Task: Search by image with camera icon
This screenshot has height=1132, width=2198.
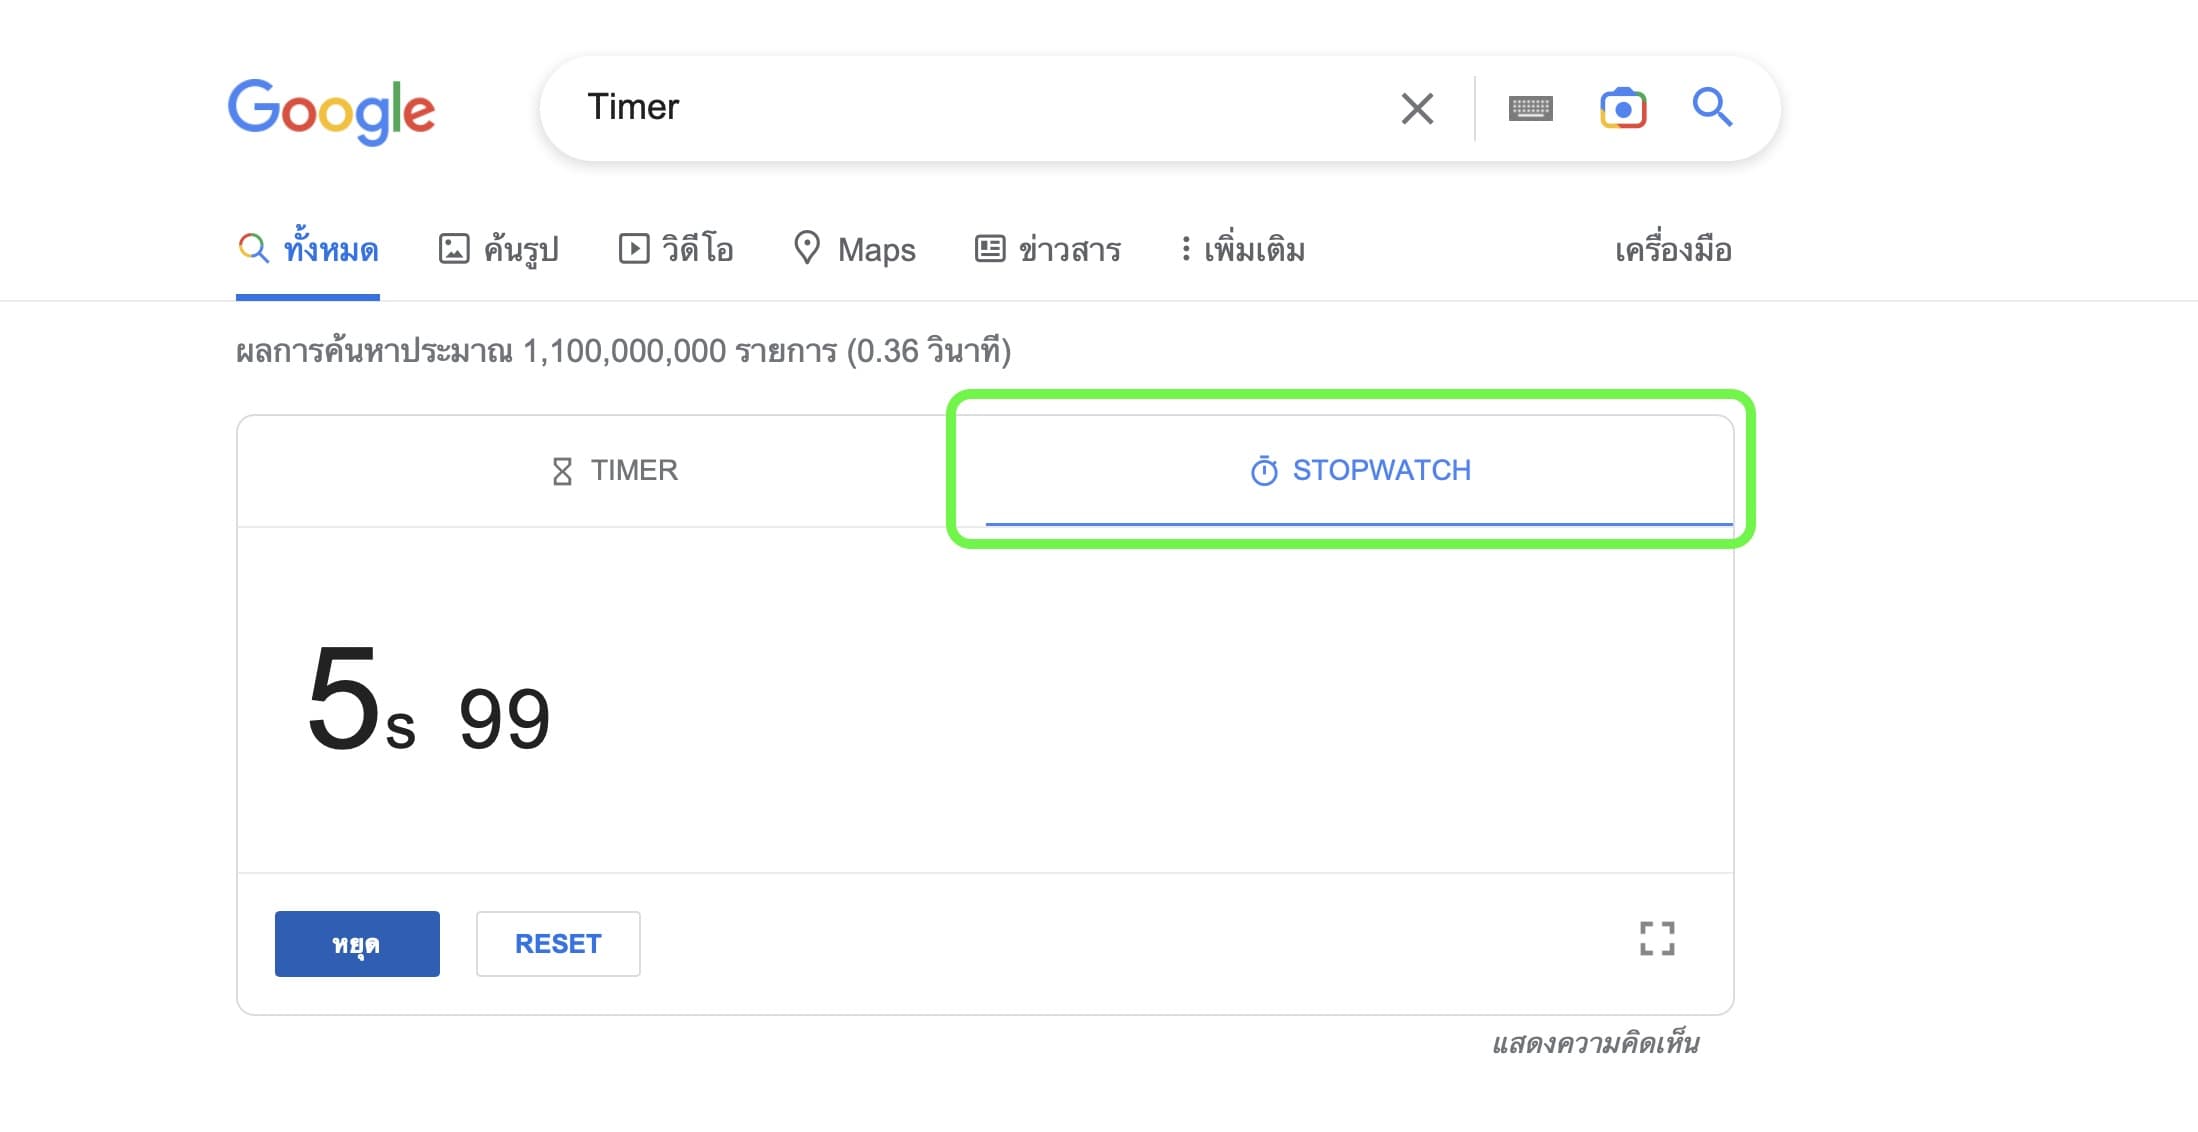Action: pos(1622,108)
